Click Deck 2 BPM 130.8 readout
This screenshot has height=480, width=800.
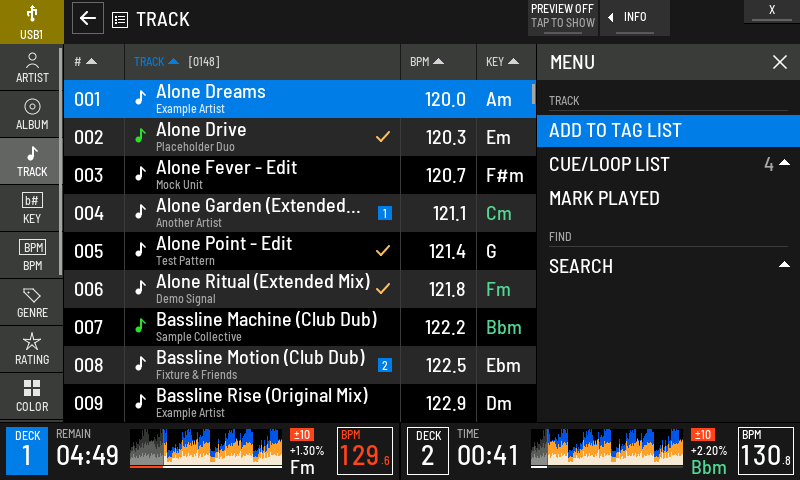click(x=766, y=451)
